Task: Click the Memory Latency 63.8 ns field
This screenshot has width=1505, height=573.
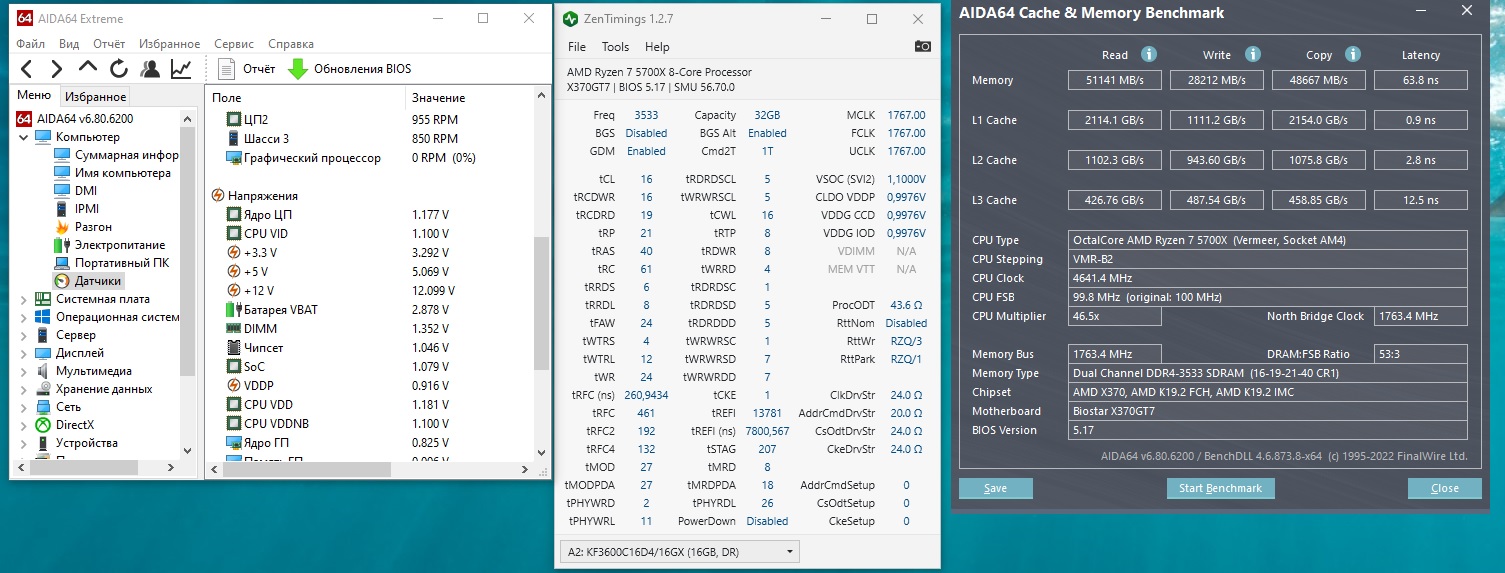Action: (1421, 80)
